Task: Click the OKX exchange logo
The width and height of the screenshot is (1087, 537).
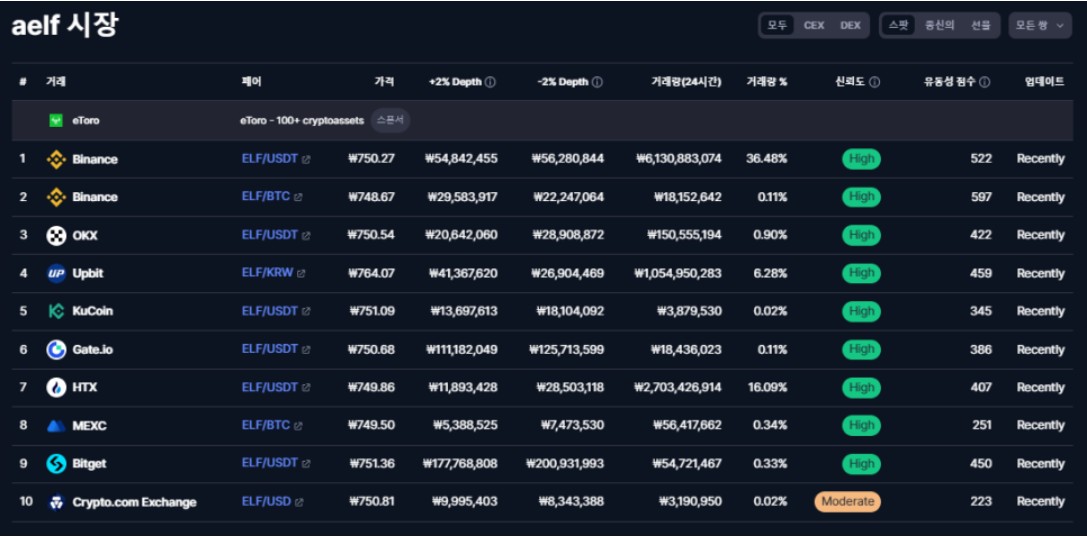Action: click(x=56, y=236)
